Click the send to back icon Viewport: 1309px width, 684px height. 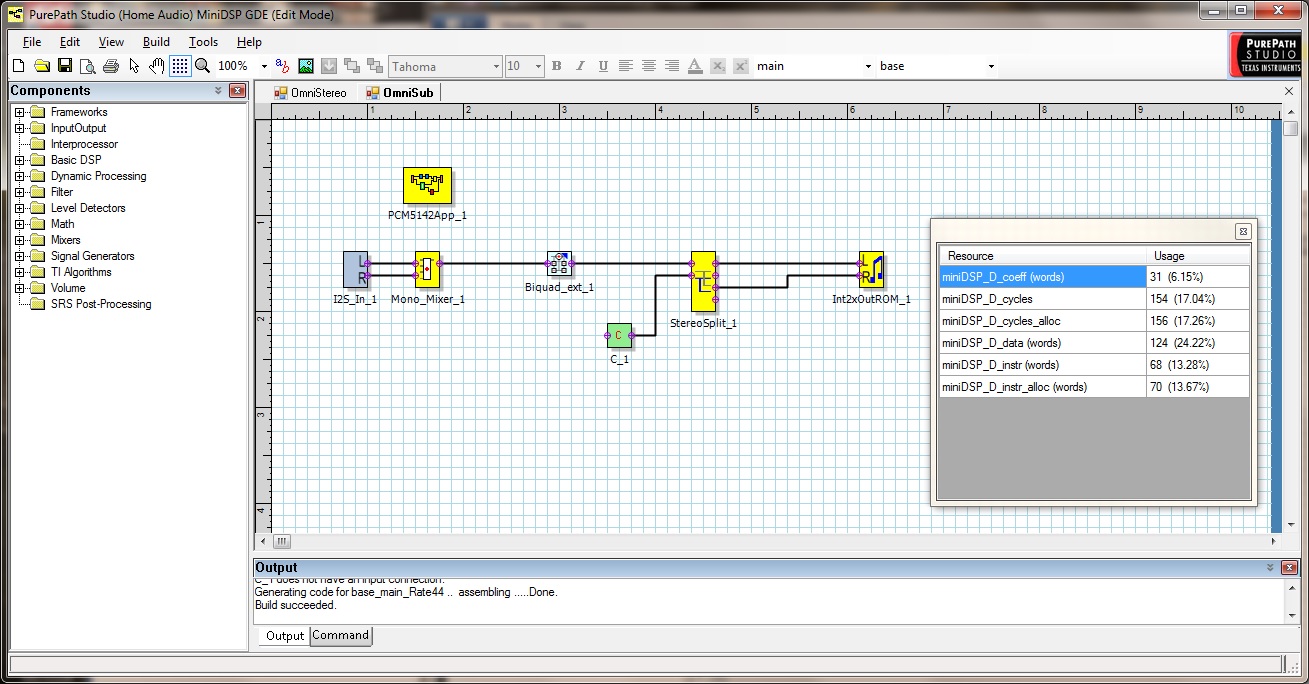click(375, 66)
